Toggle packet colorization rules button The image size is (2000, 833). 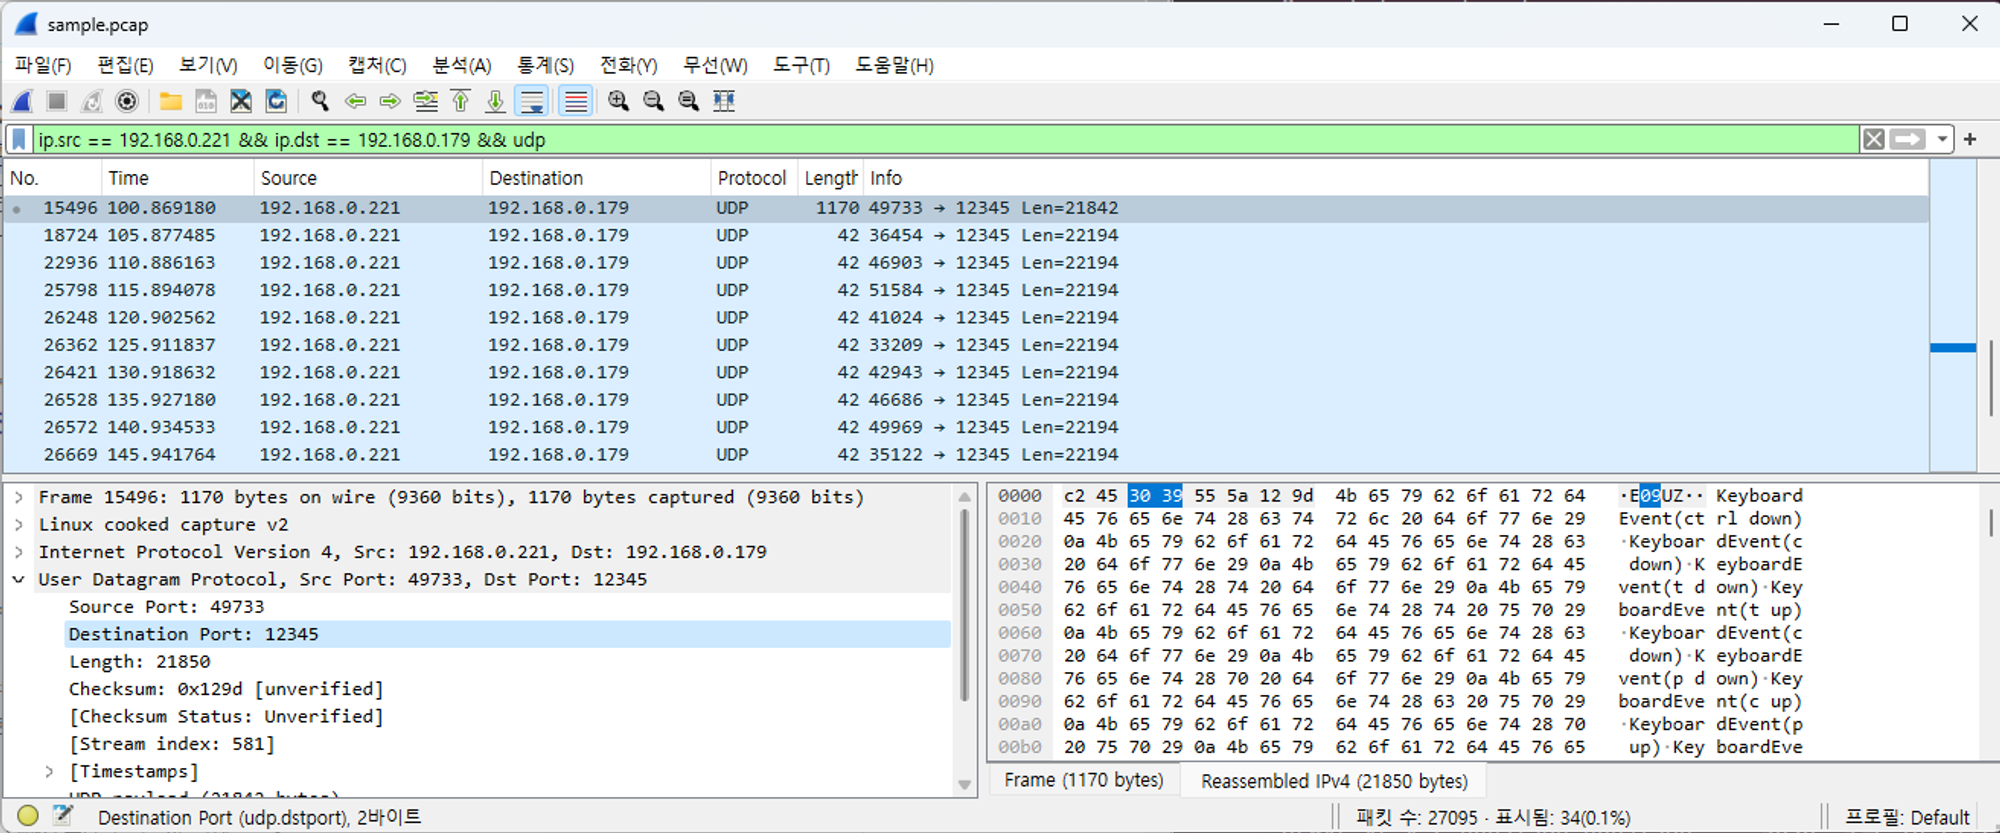tap(575, 101)
